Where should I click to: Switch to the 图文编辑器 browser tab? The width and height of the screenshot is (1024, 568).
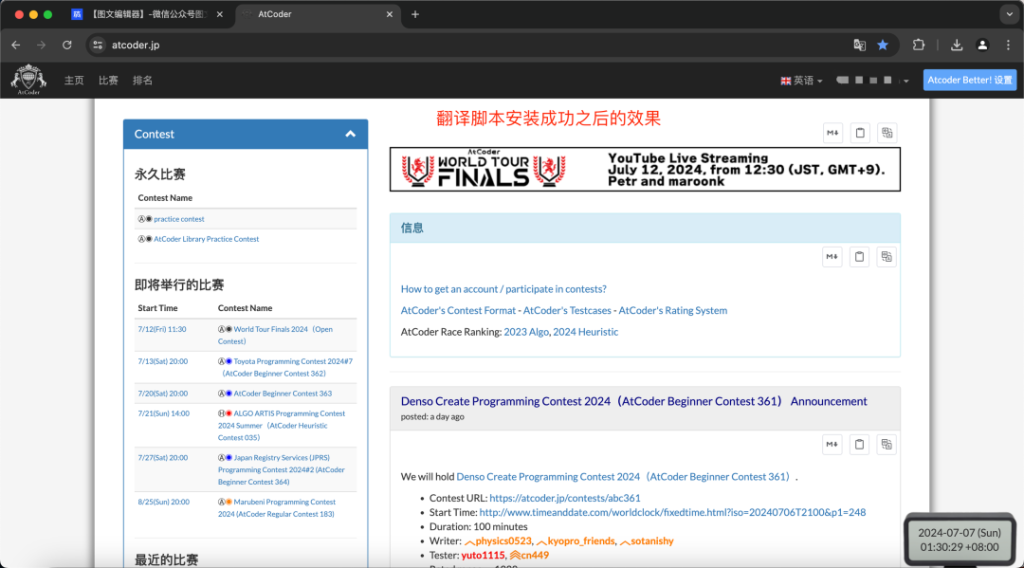coord(148,14)
